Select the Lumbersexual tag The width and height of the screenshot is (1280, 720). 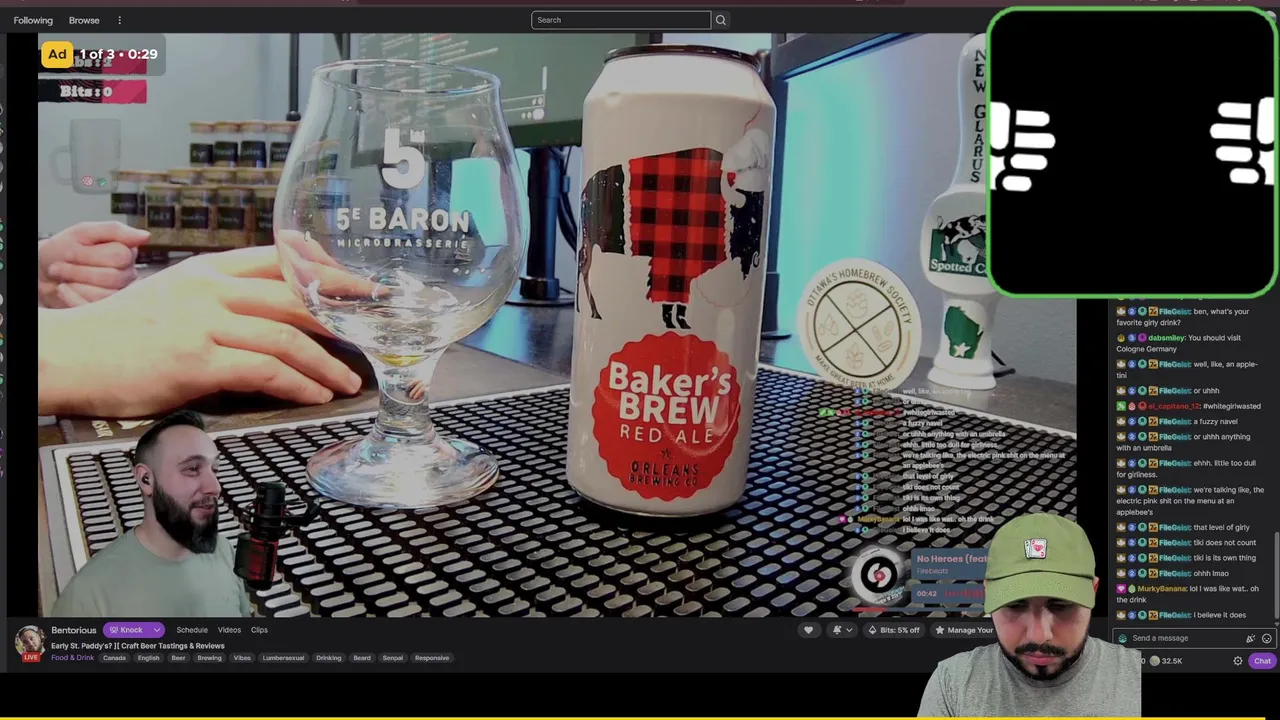click(x=283, y=658)
